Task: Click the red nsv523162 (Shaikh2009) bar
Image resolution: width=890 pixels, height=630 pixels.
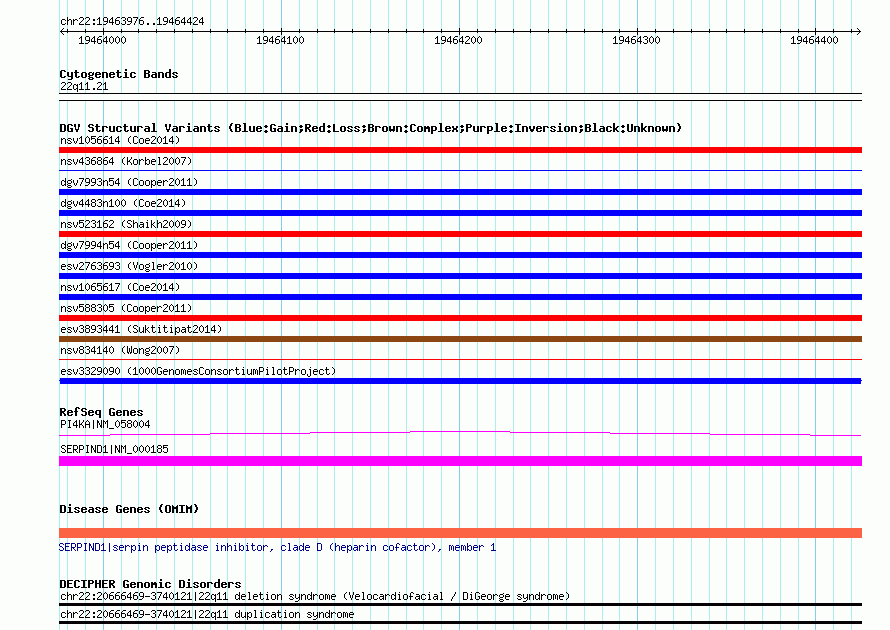Action: [x=460, y=234]
